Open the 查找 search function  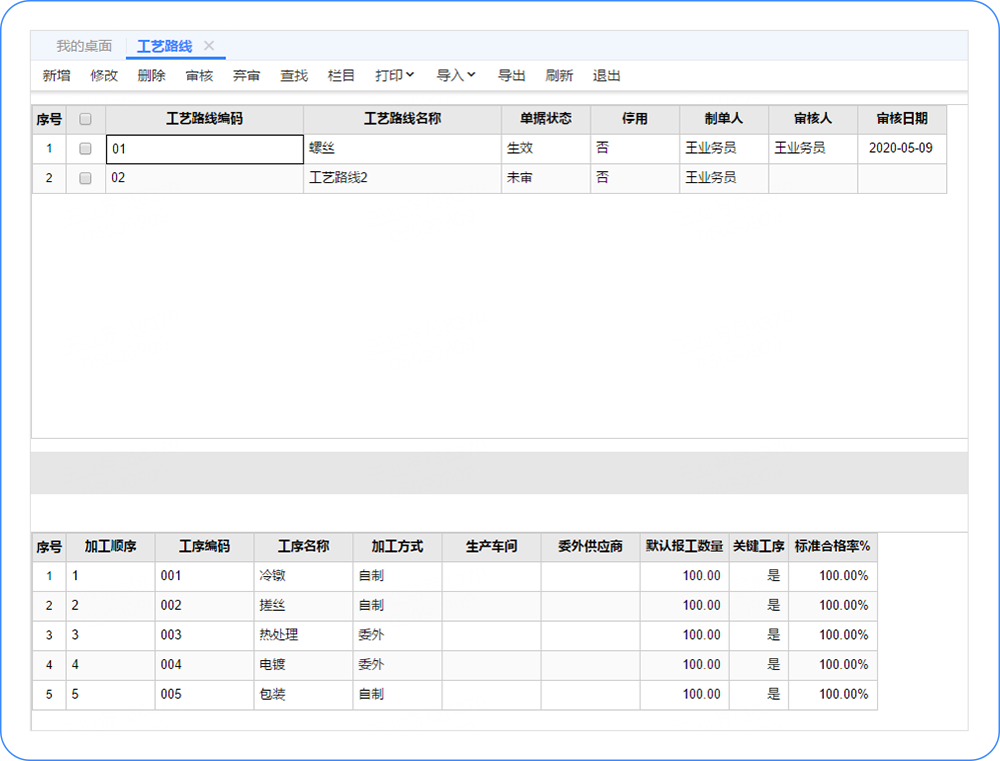pos(294,76)
